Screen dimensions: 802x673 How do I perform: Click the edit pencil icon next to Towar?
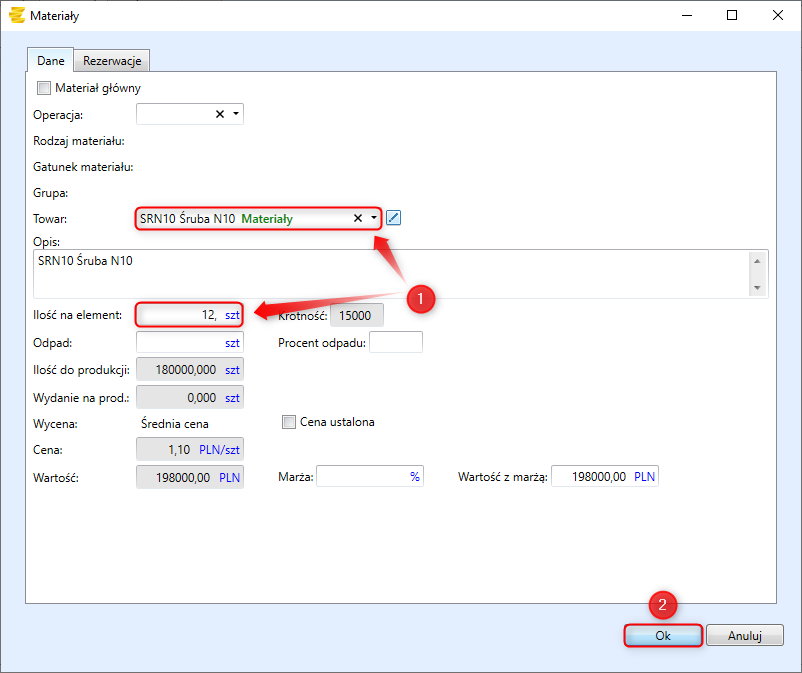tap(393, 218)
